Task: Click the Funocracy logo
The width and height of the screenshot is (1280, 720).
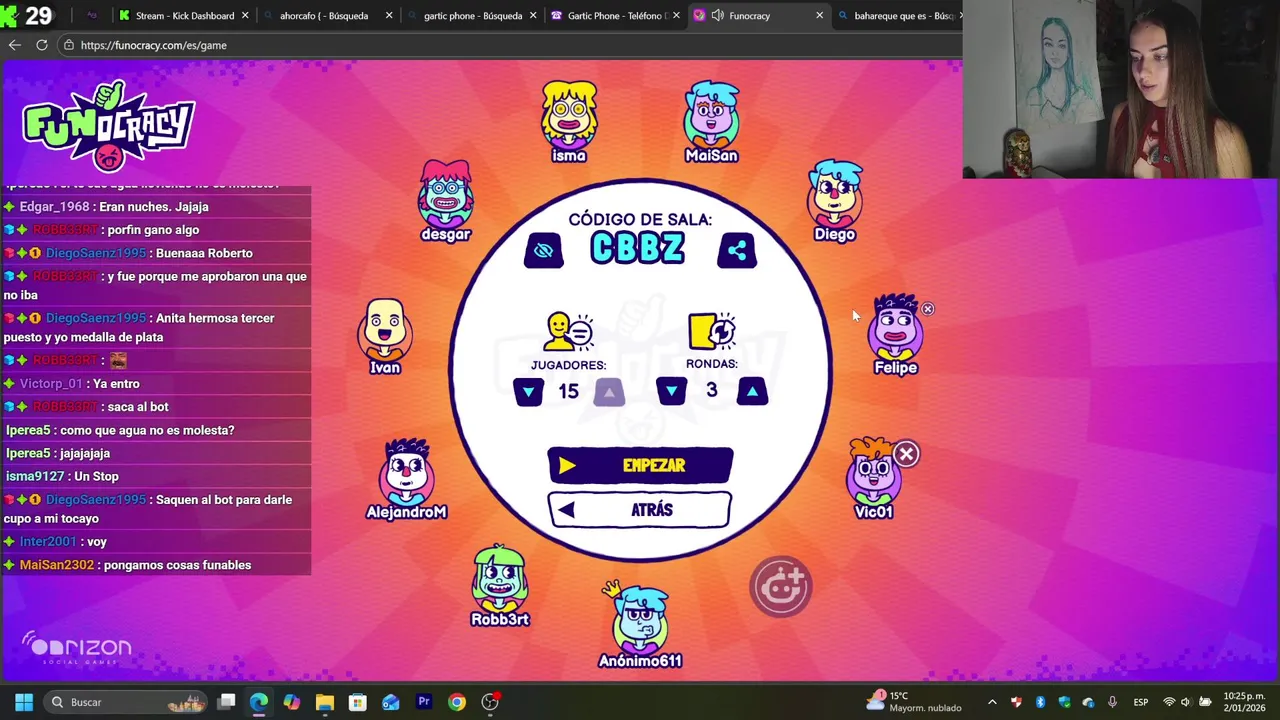Action: [108, 126]
